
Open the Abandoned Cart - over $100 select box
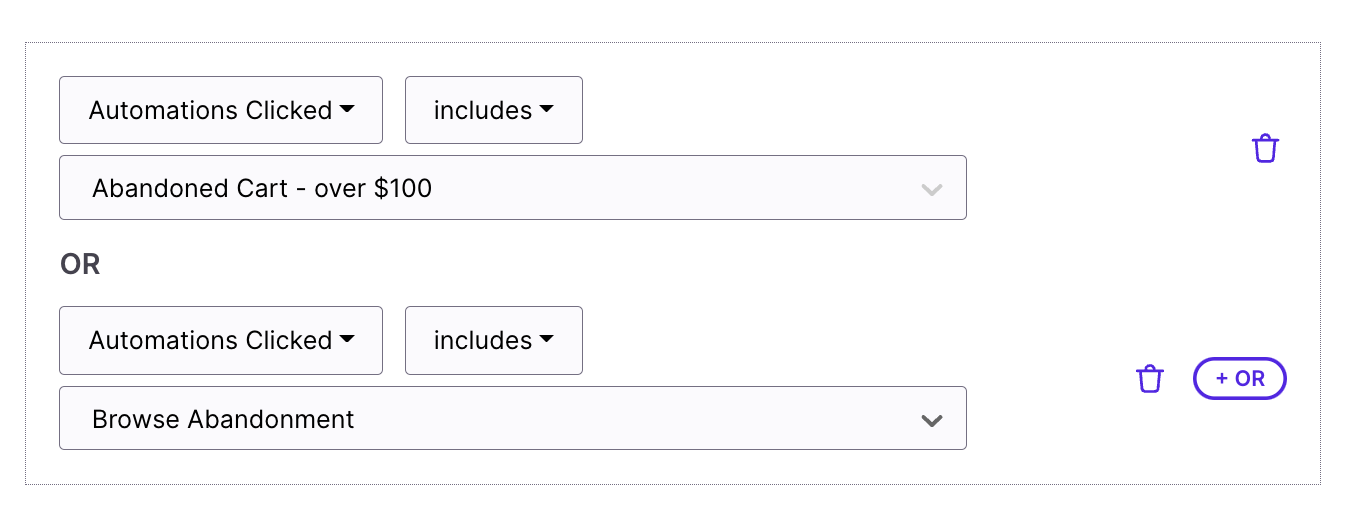pos(513,188)
